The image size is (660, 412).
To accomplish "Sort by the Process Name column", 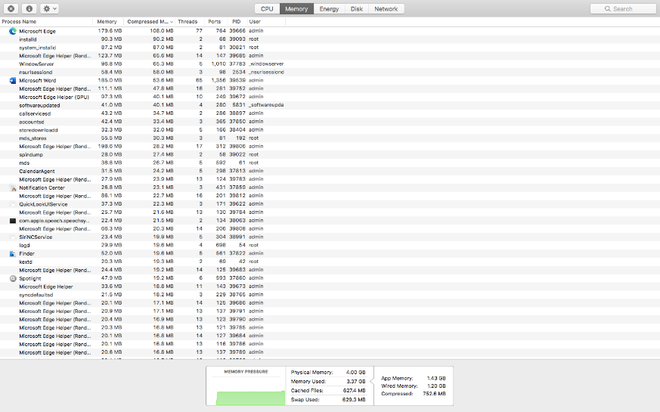I will 46,21.
